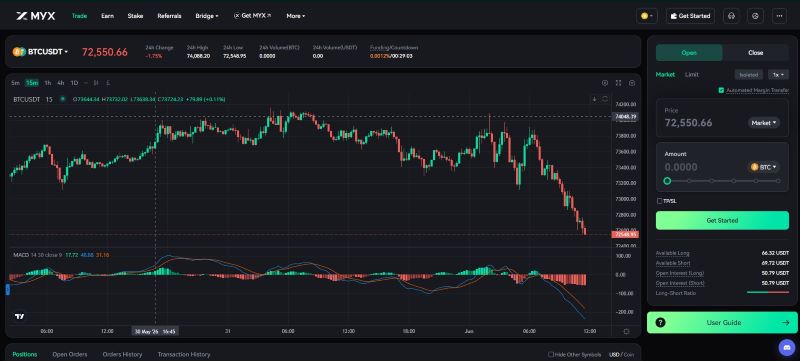Open the Trade page
This screenshot has width=800, height=361.
(80, 16)
